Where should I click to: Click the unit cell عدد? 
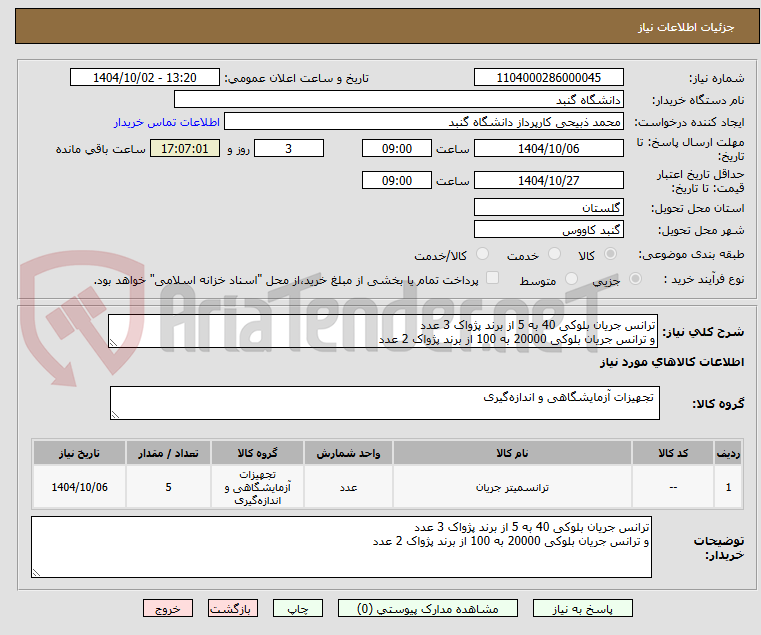point(348,487)
